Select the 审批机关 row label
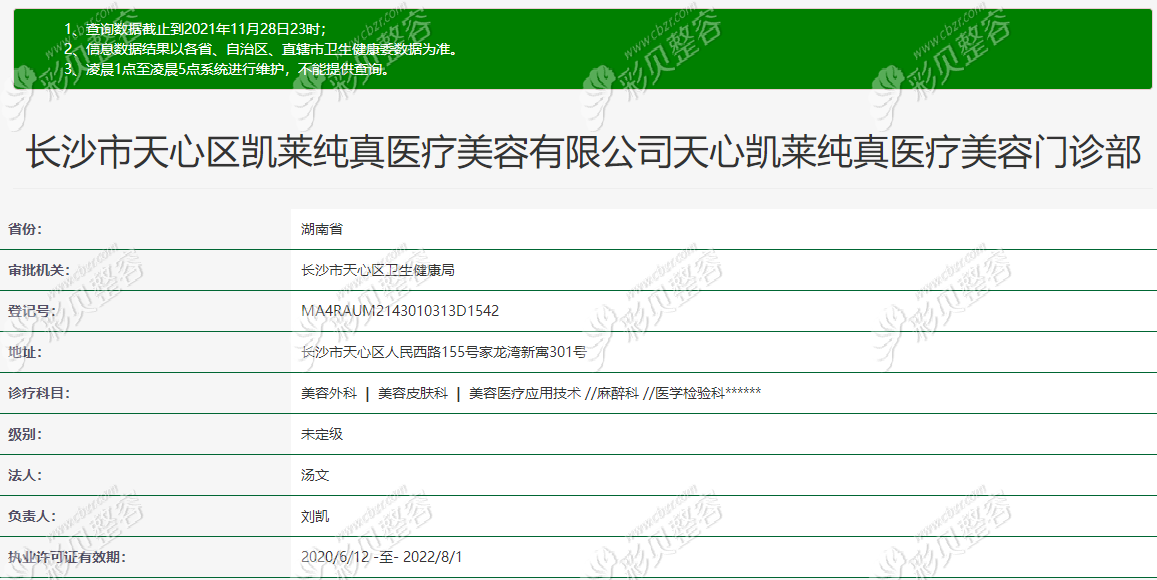The height and width of the screenshot is (580, 1157). click(39, 270)
